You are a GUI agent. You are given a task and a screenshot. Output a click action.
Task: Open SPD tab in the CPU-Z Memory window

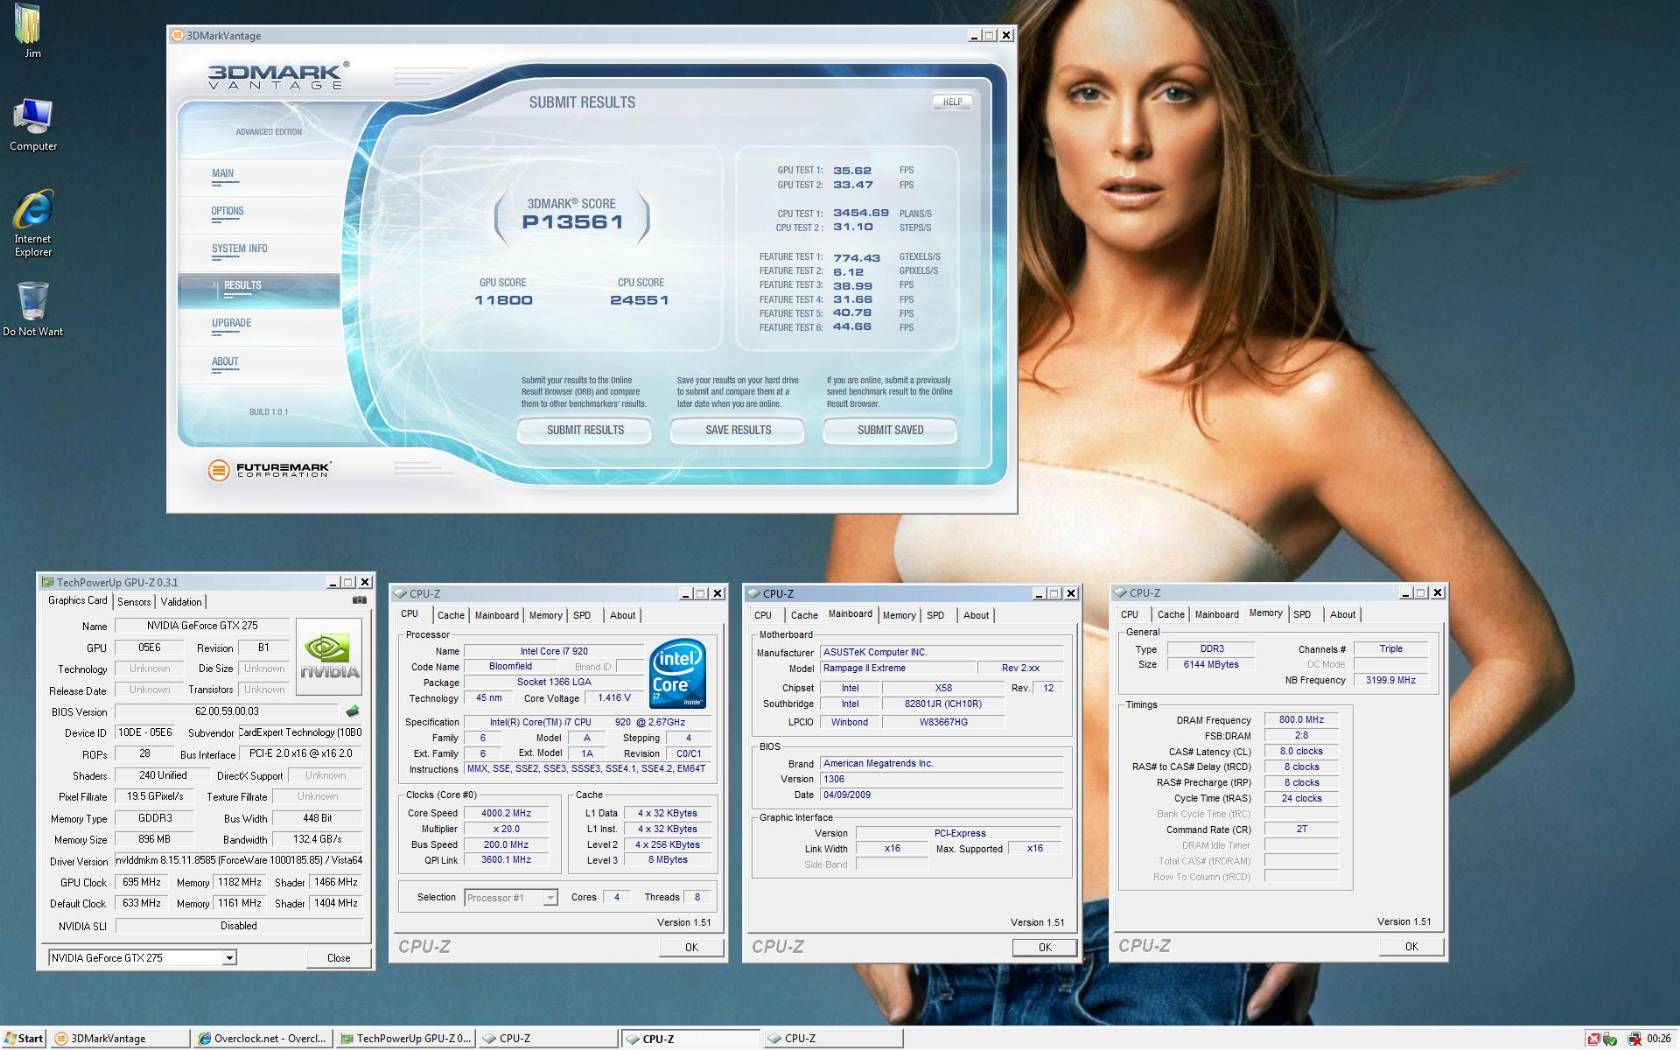click(x=1302, y=615)
